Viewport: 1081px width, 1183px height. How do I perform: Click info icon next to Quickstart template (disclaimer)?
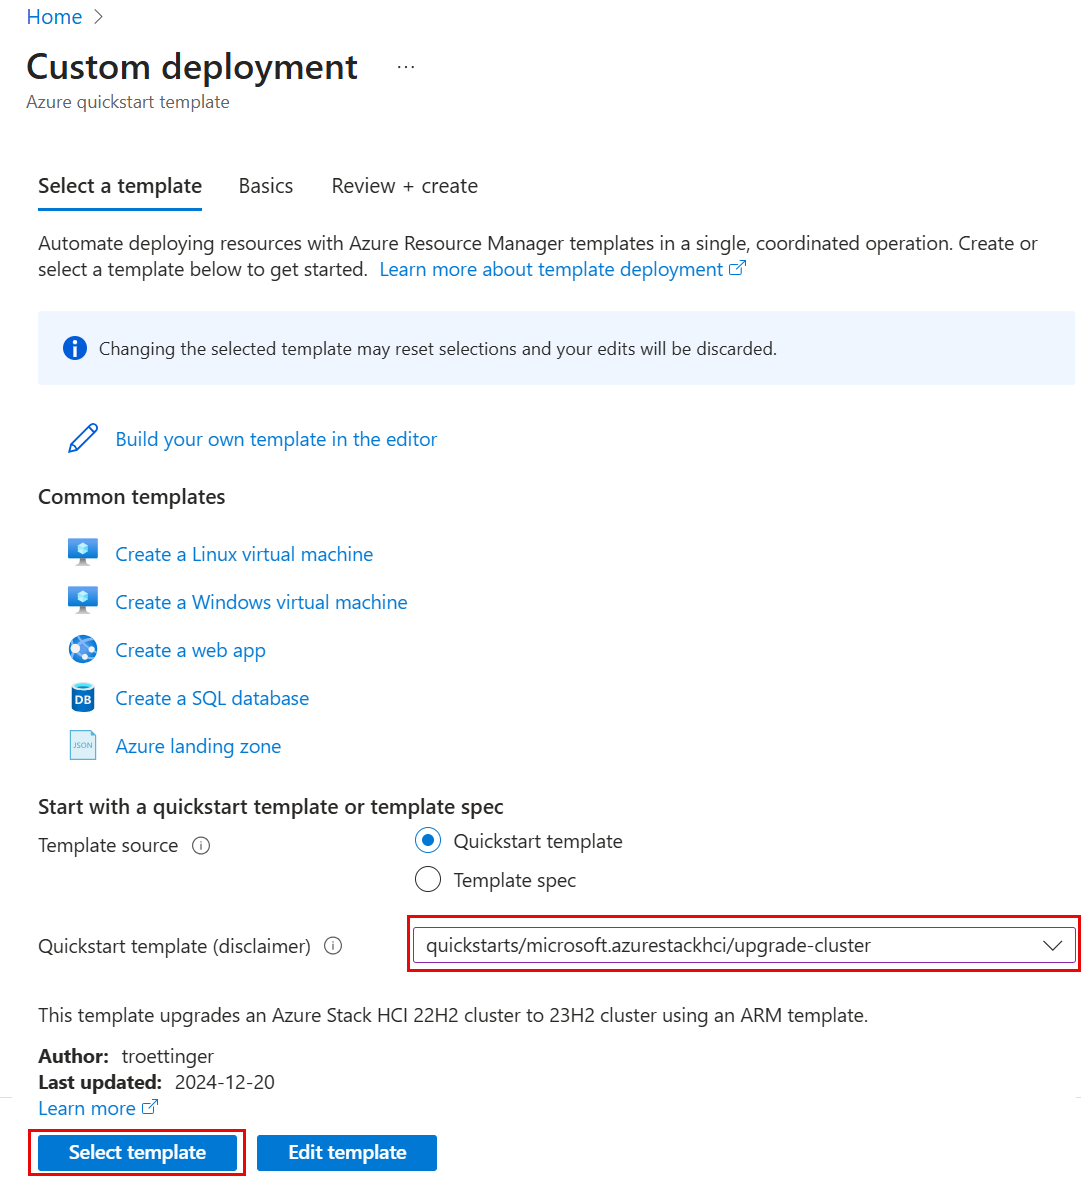click(334, 946)
